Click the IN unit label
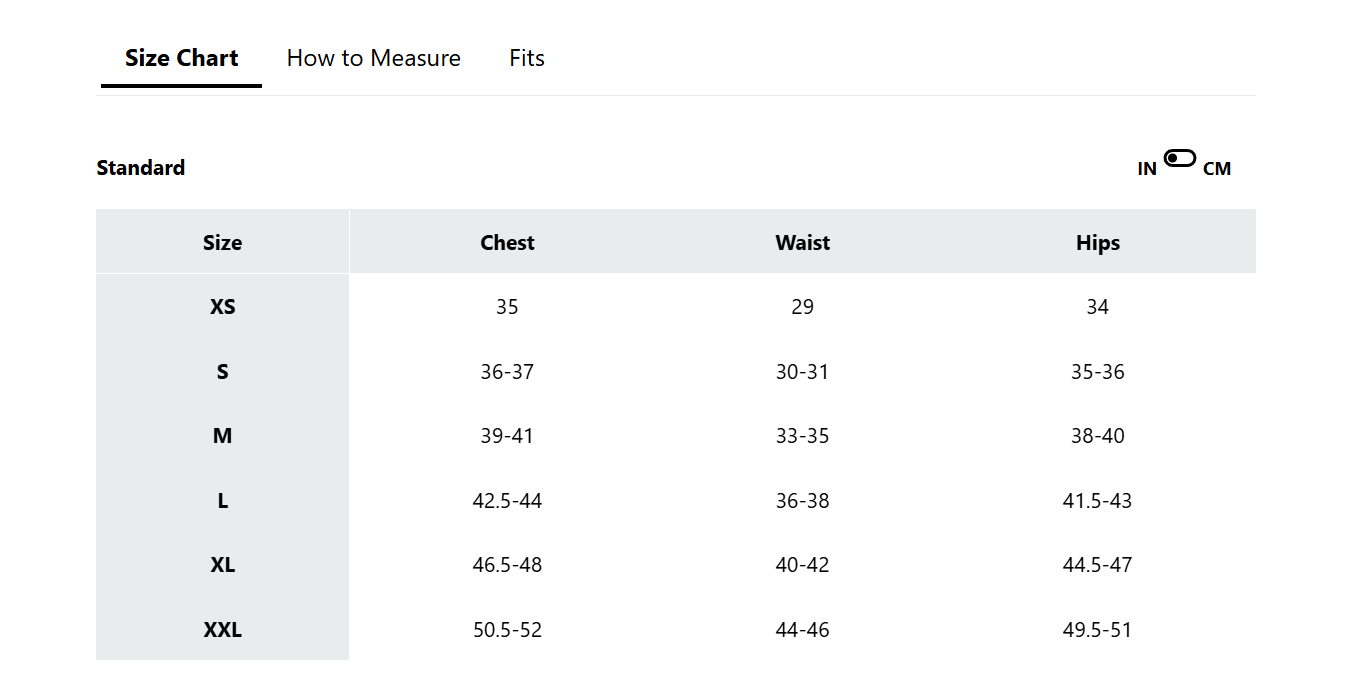The width and height of the screenshot is (1345, 681). 1147,169
